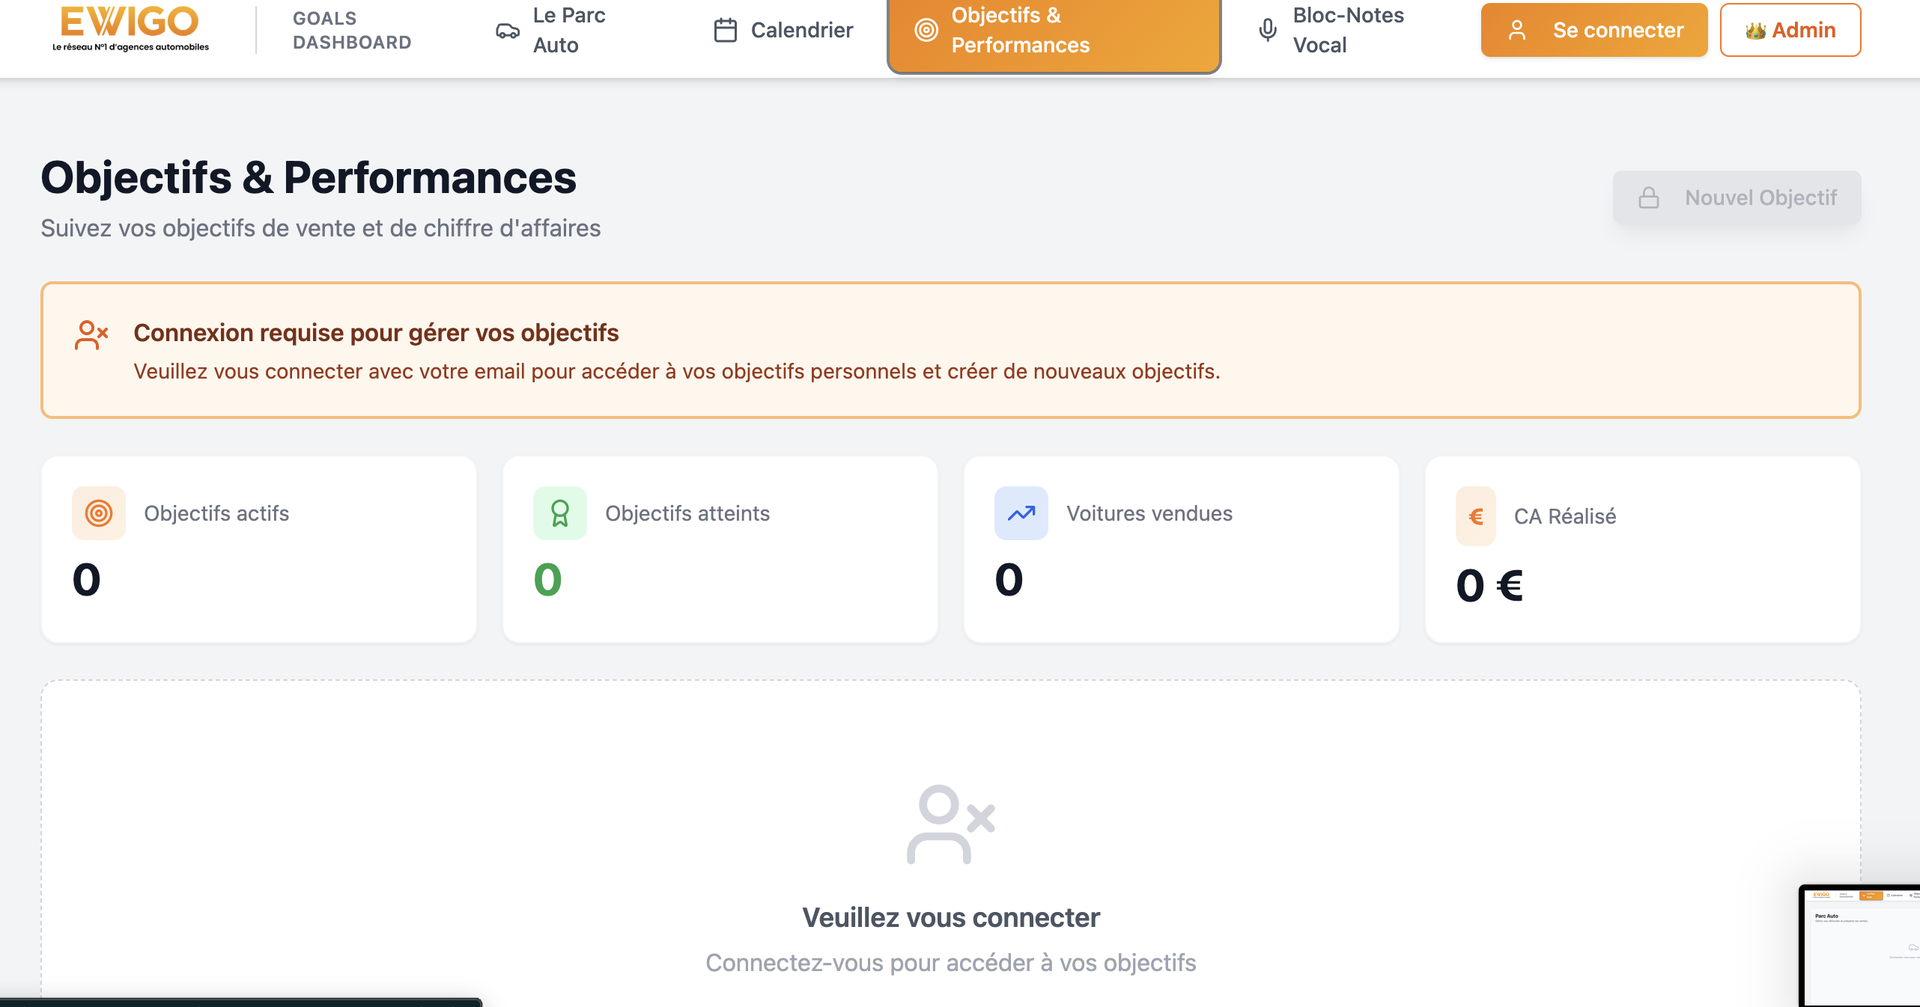Click the Objectifs & Performances page heading

(x=308, y=178)
